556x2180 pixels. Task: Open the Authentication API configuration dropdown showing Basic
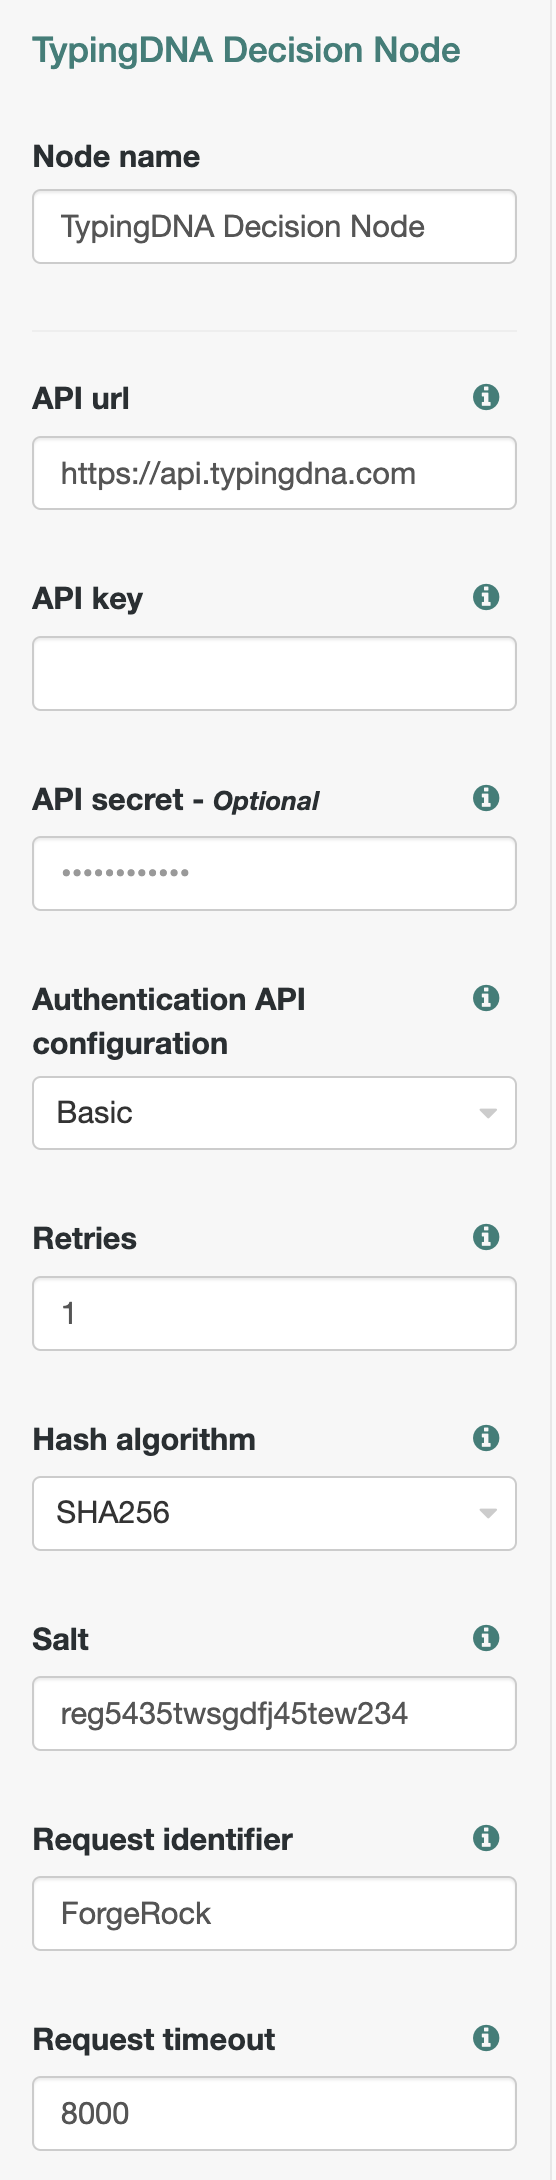pos(274,1113)
